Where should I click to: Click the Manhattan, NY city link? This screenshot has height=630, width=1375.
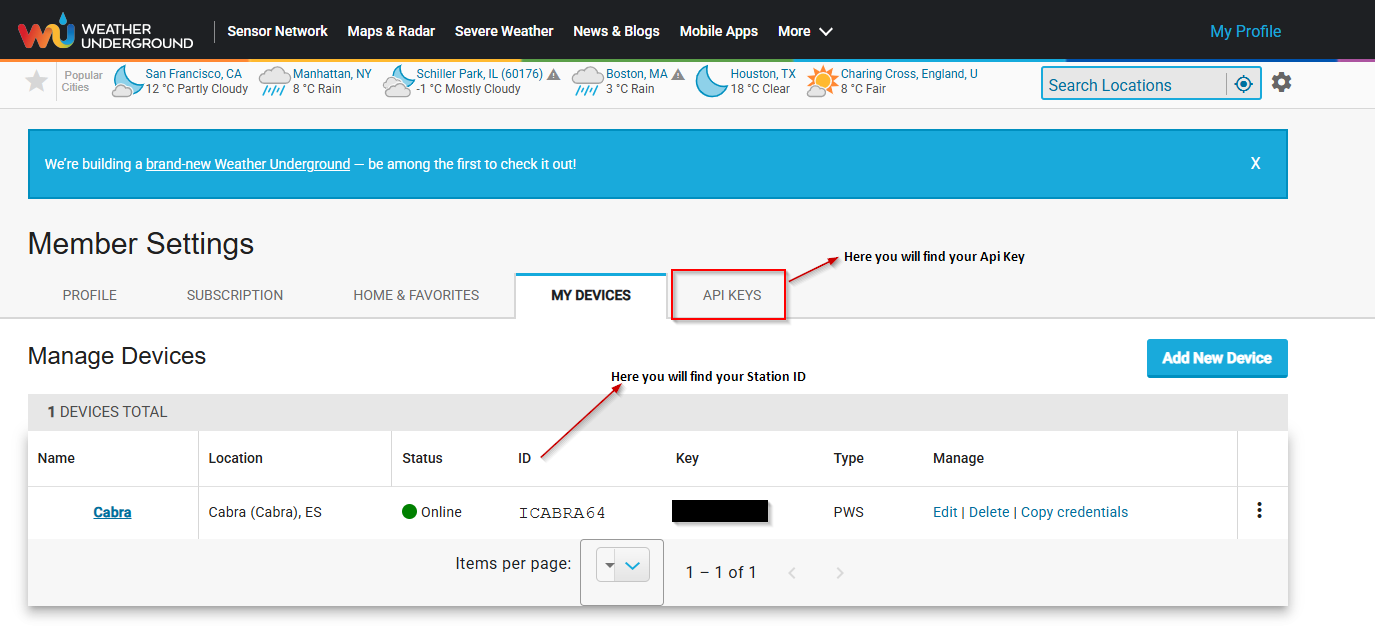coord(332,74)
